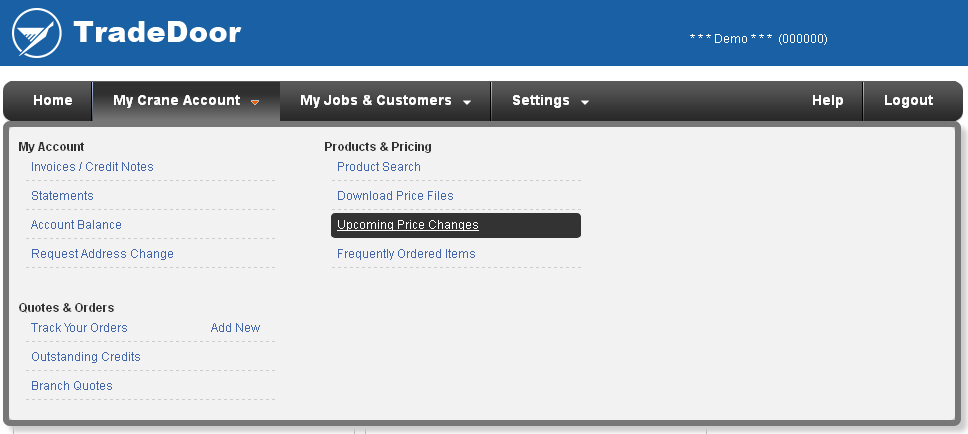Expand the Settings dropdown arrow
This screenshot has height=434, width=968.
coord(585,102)
